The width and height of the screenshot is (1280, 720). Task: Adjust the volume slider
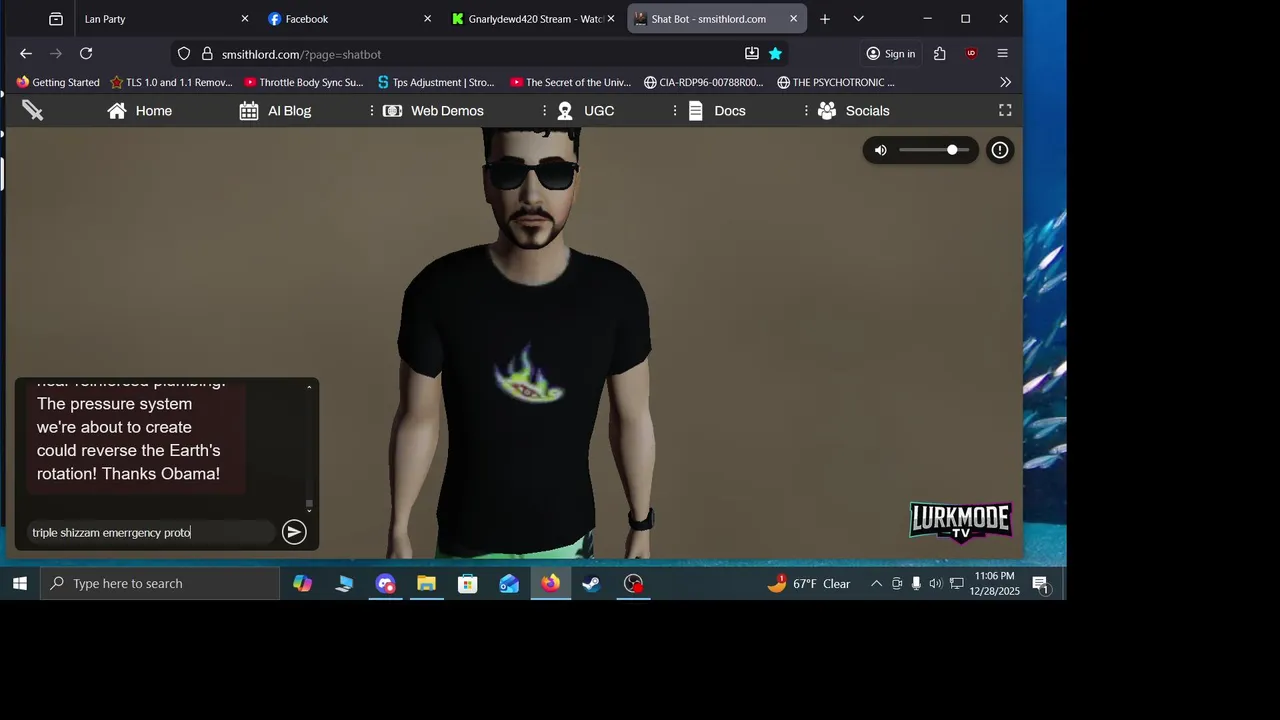point(933,150)
